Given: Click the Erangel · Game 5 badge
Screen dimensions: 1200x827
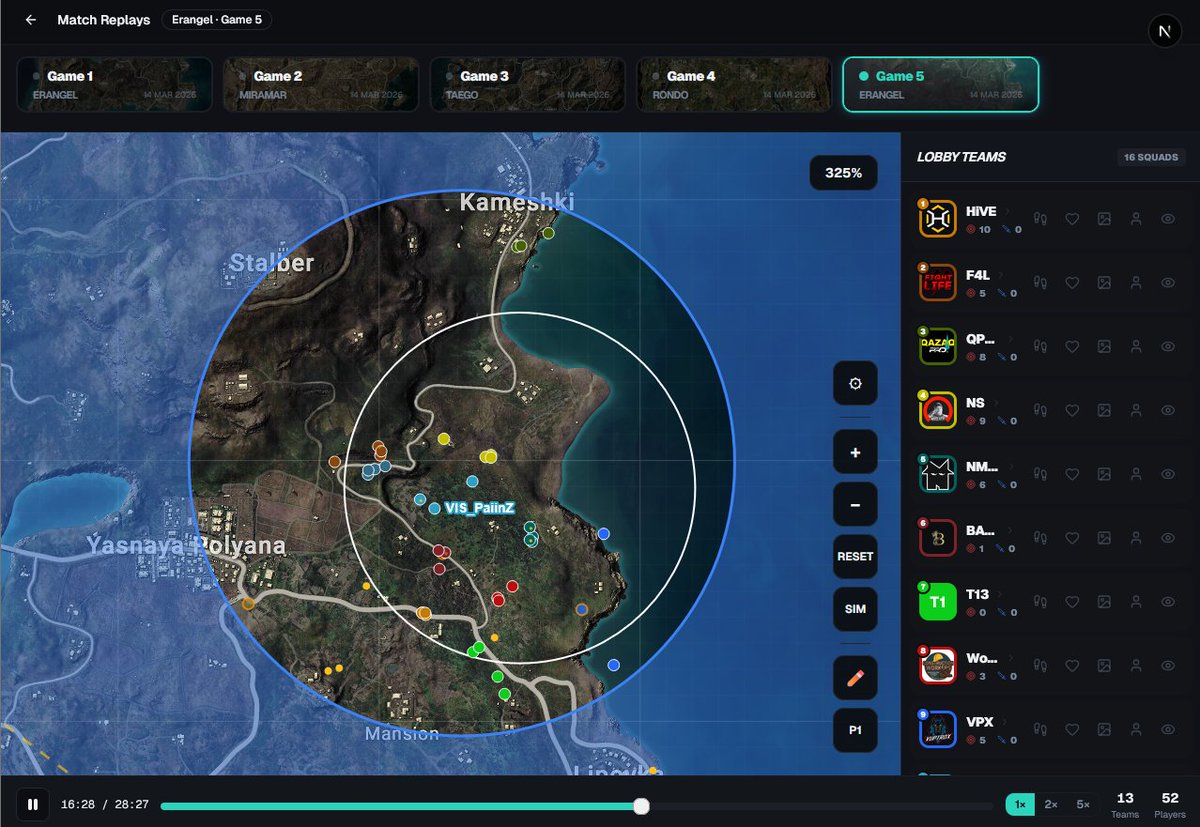Looking at the screenshot, I should pos(217,20).
